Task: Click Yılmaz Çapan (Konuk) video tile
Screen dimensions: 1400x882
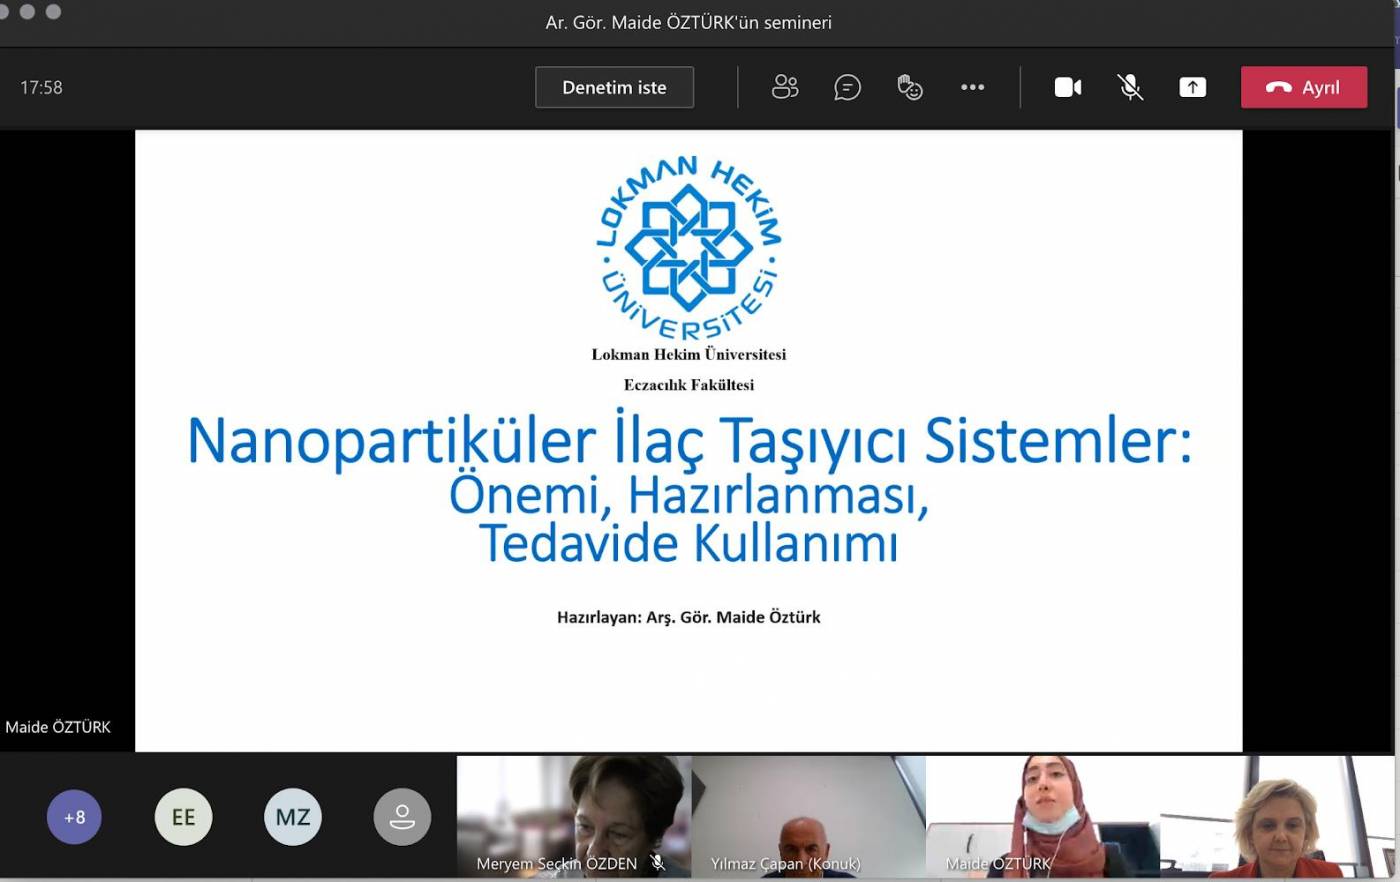Action: (x=808, y=816)
